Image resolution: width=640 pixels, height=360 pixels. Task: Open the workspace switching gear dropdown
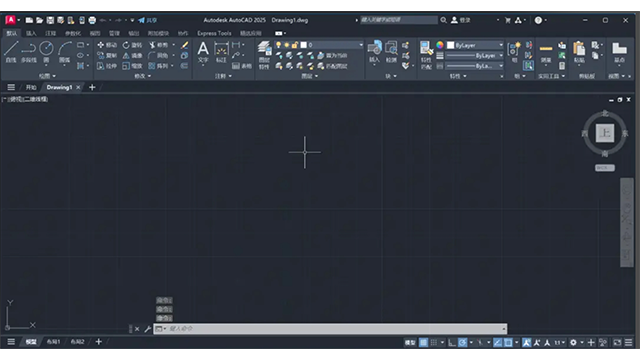(x=576, y=342)
